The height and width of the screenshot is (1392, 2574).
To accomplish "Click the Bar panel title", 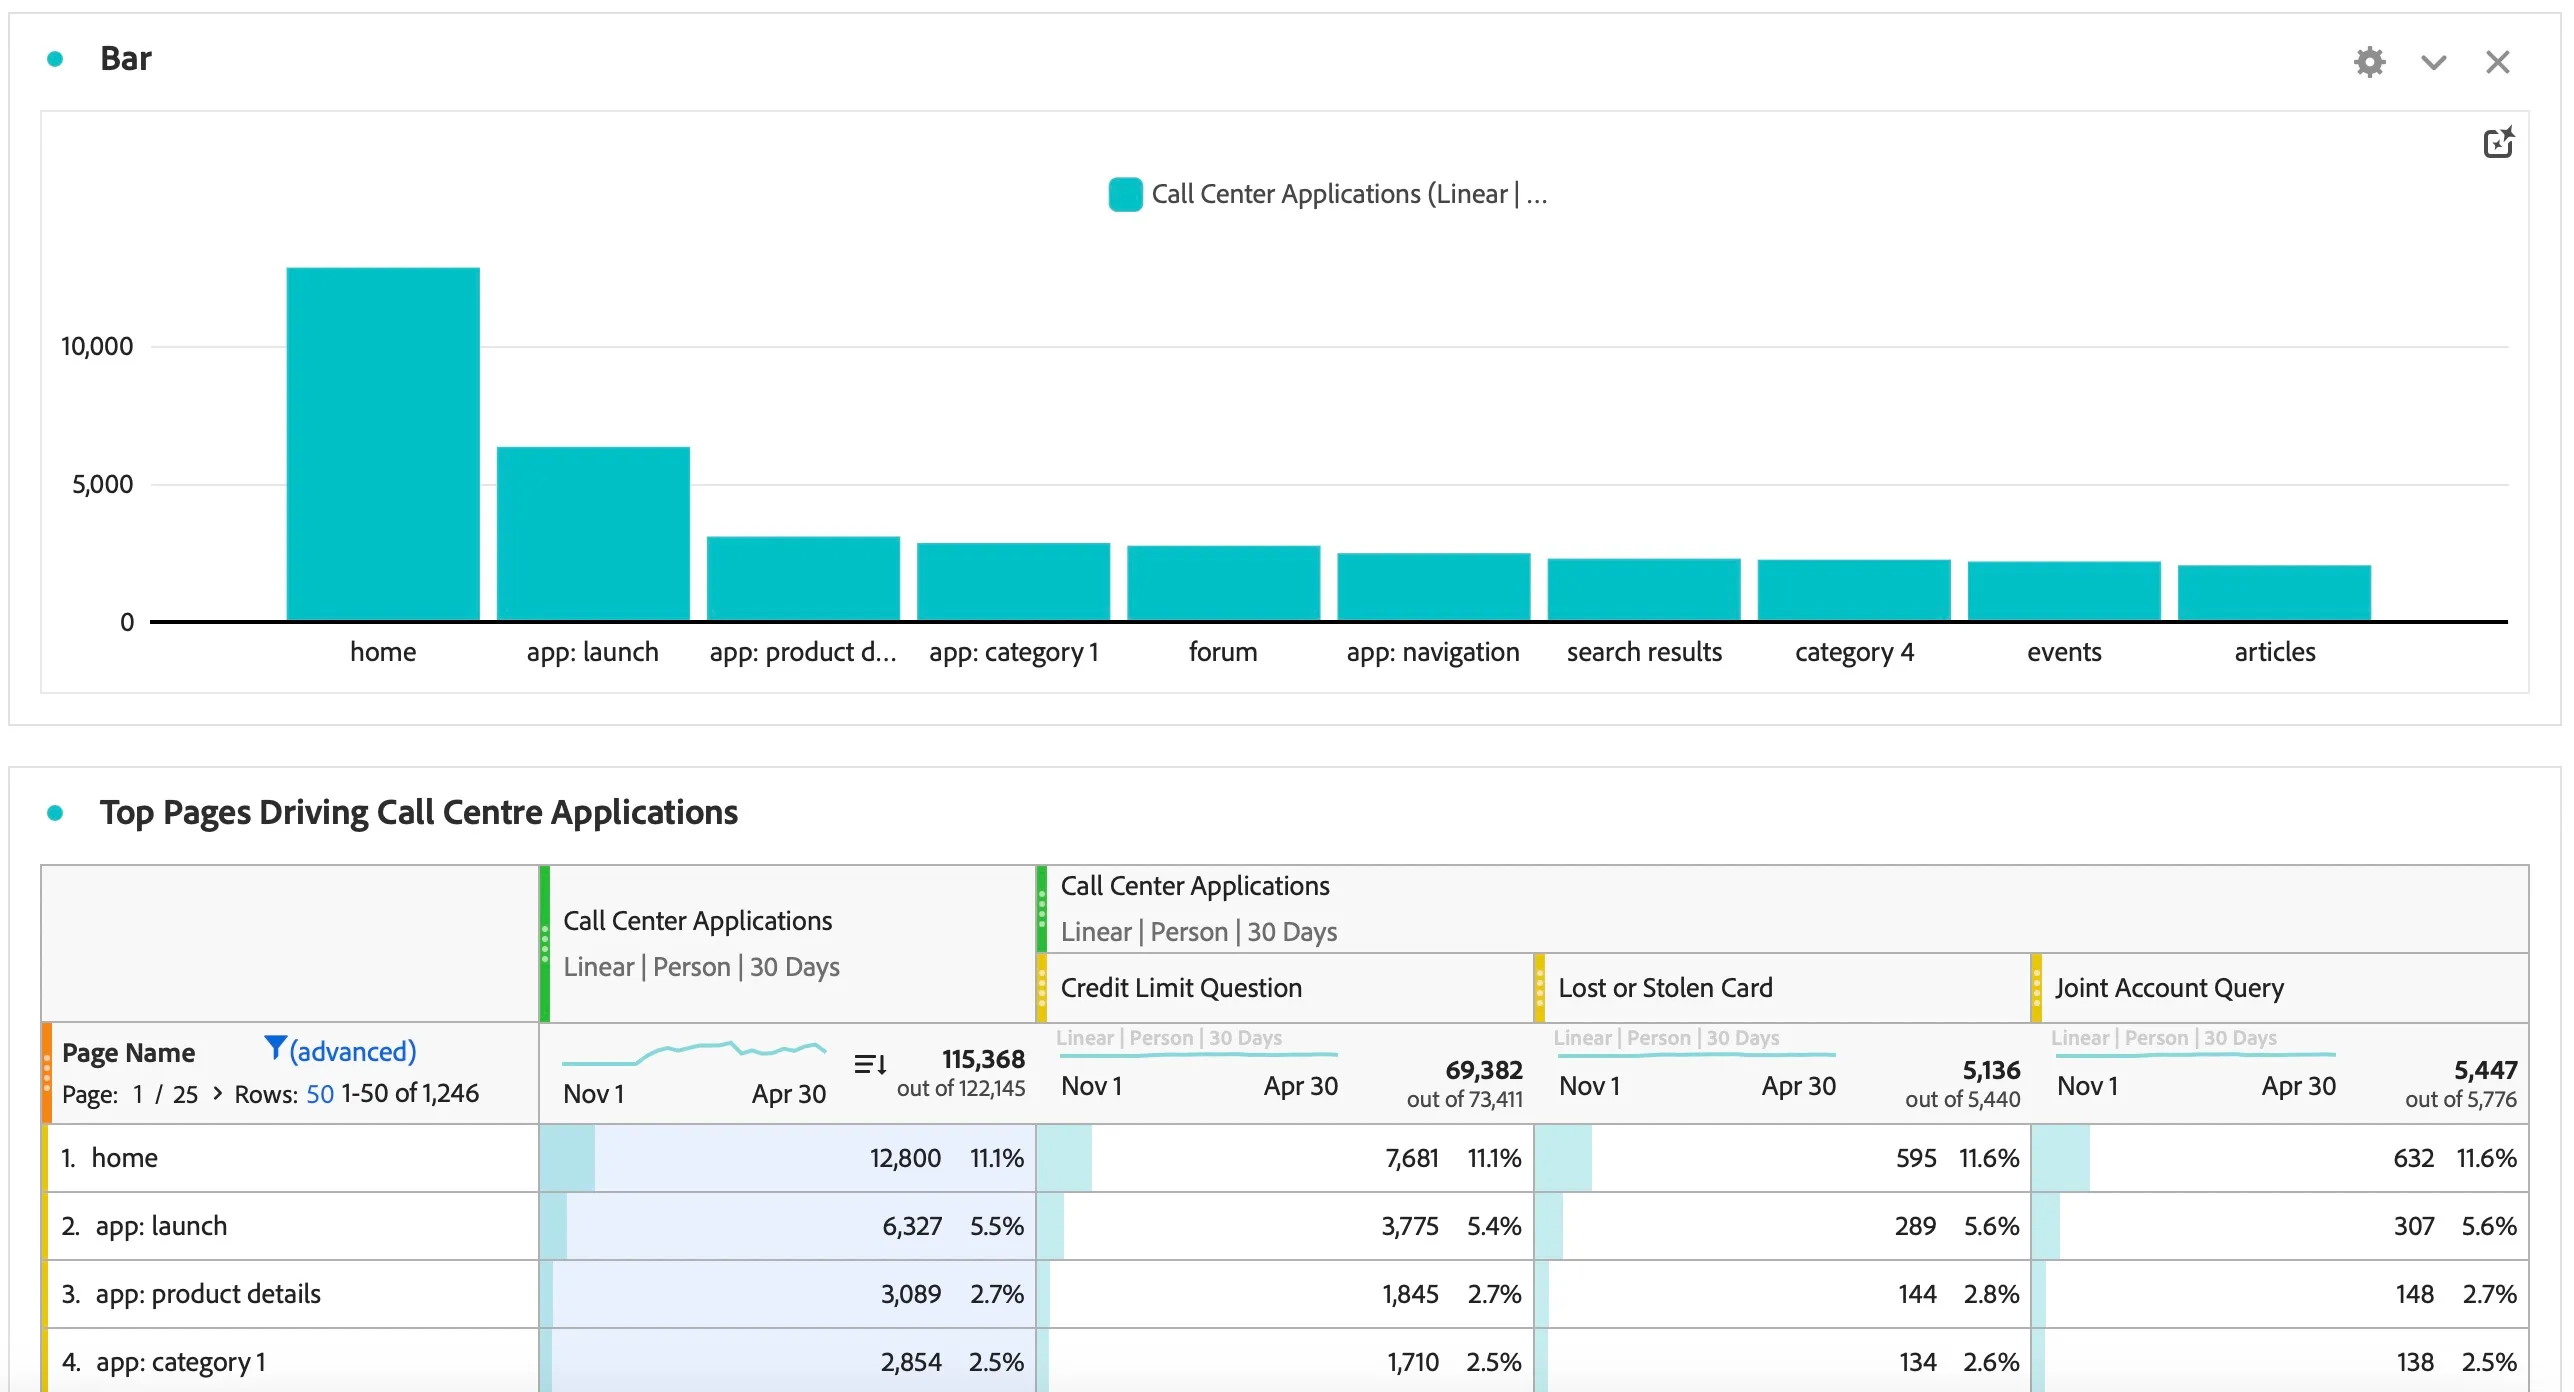I will (x=126, y=59).
